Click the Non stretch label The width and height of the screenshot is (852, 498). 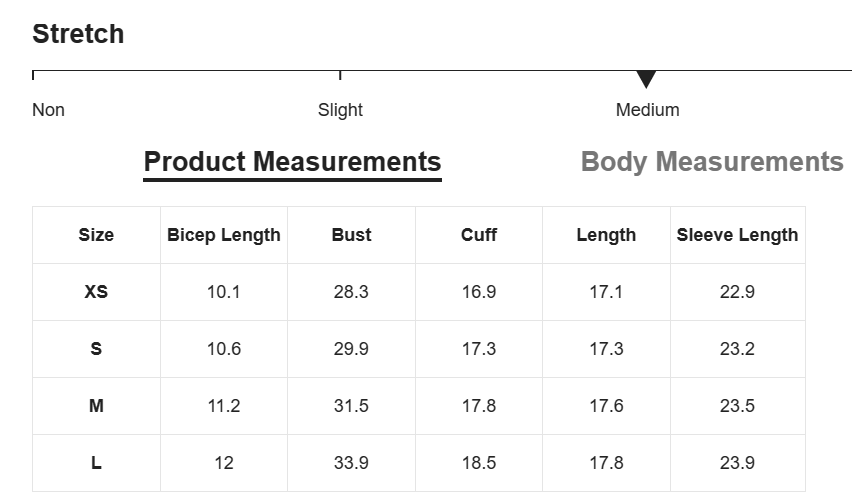pyautogui.click(x=48, y=110)
